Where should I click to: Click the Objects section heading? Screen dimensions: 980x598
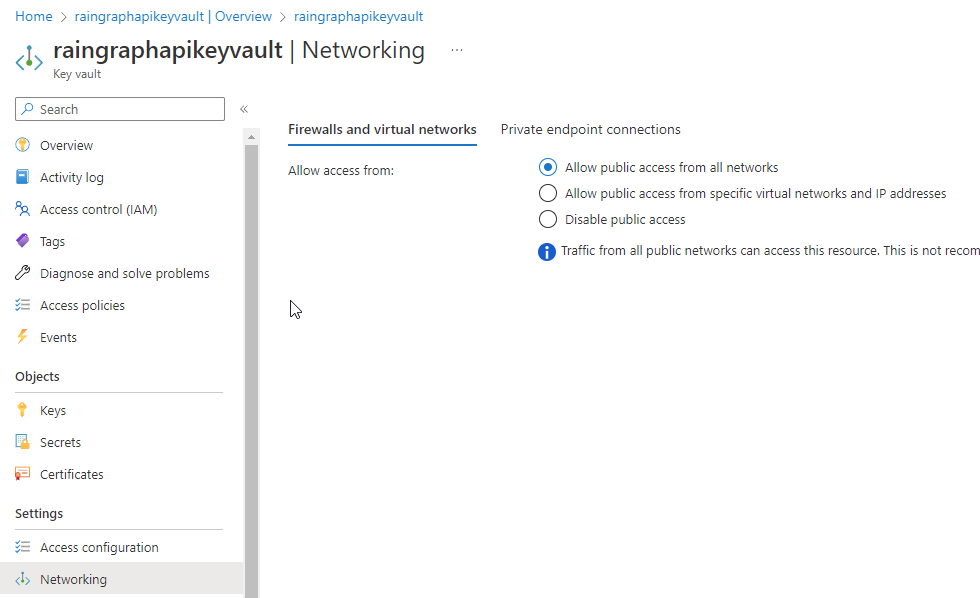[38, 376]
